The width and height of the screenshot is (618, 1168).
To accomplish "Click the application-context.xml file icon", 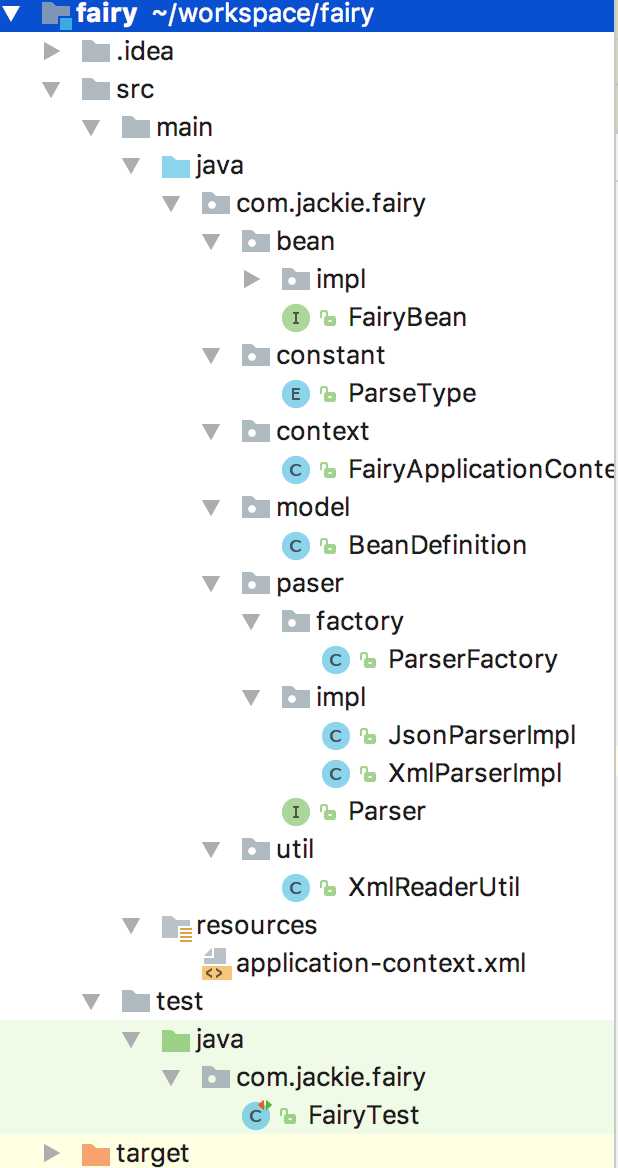I will tap(217, 963).
